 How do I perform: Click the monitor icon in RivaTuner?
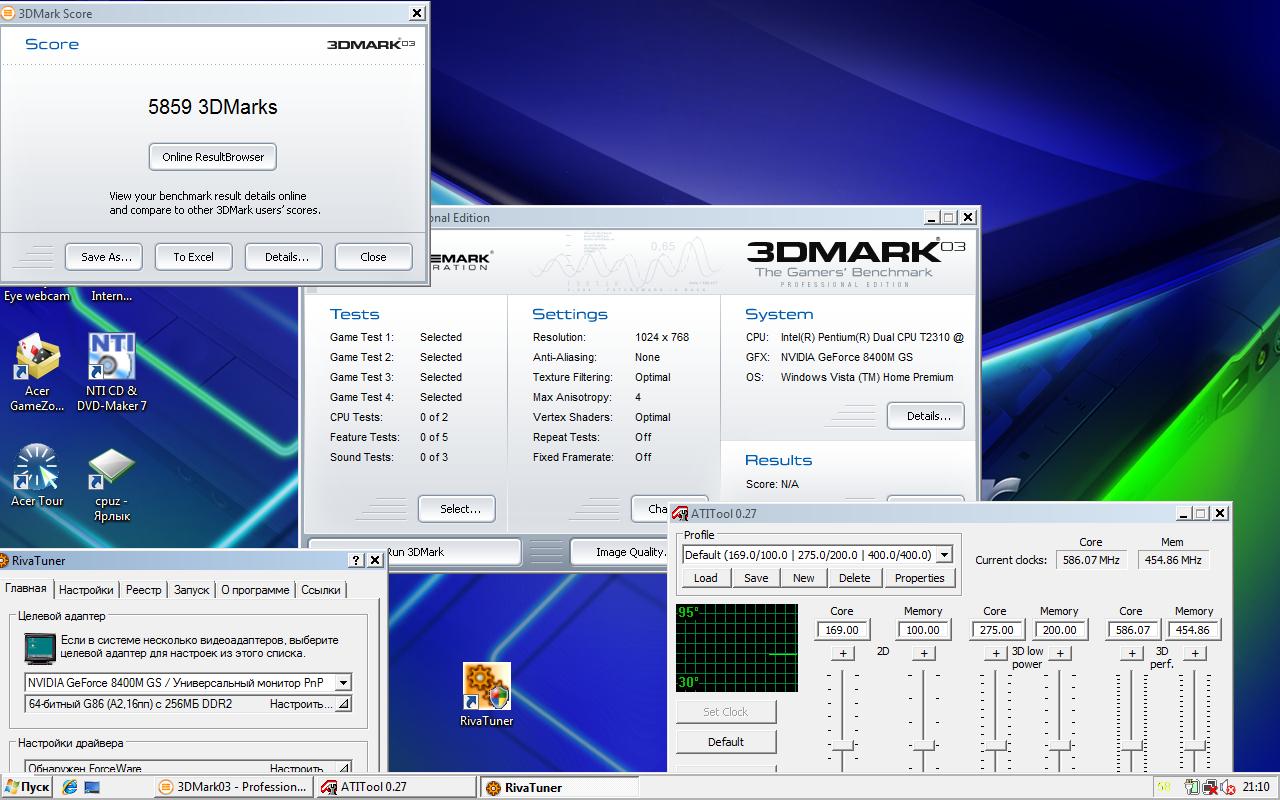click(x=41, y=647)
